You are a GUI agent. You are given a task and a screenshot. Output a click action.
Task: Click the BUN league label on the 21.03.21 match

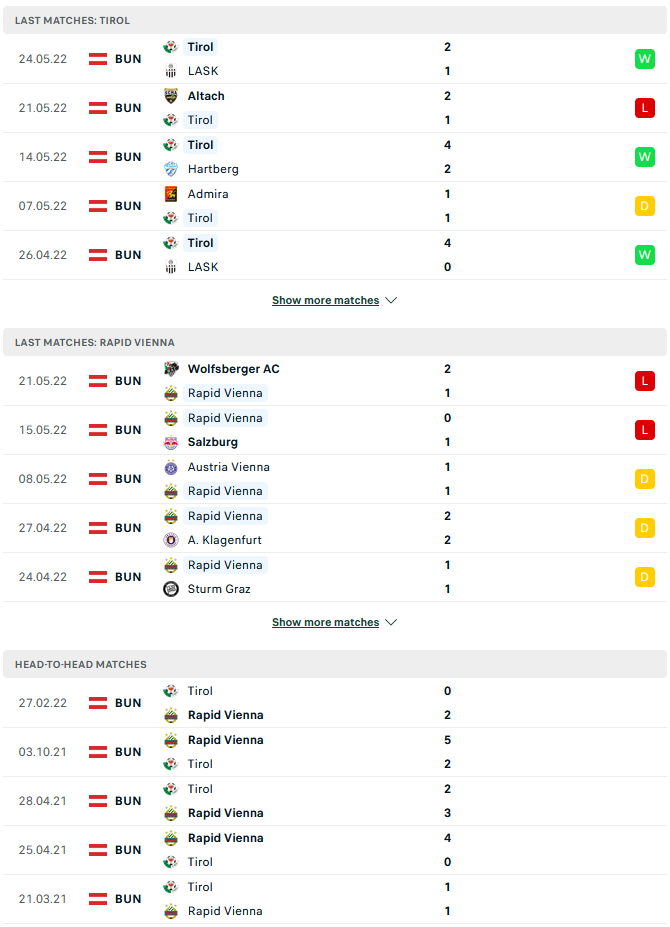tap(128, 899)
